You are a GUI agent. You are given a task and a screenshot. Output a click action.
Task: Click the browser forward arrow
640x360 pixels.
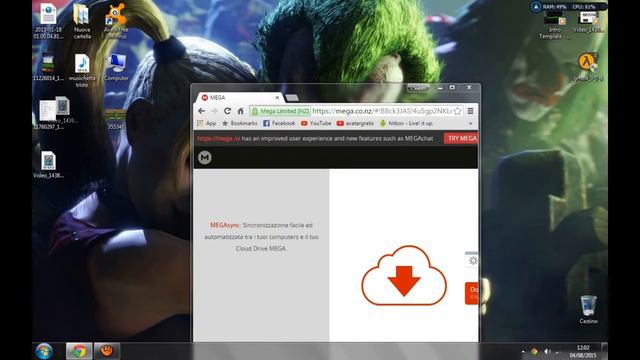(214, 111)
